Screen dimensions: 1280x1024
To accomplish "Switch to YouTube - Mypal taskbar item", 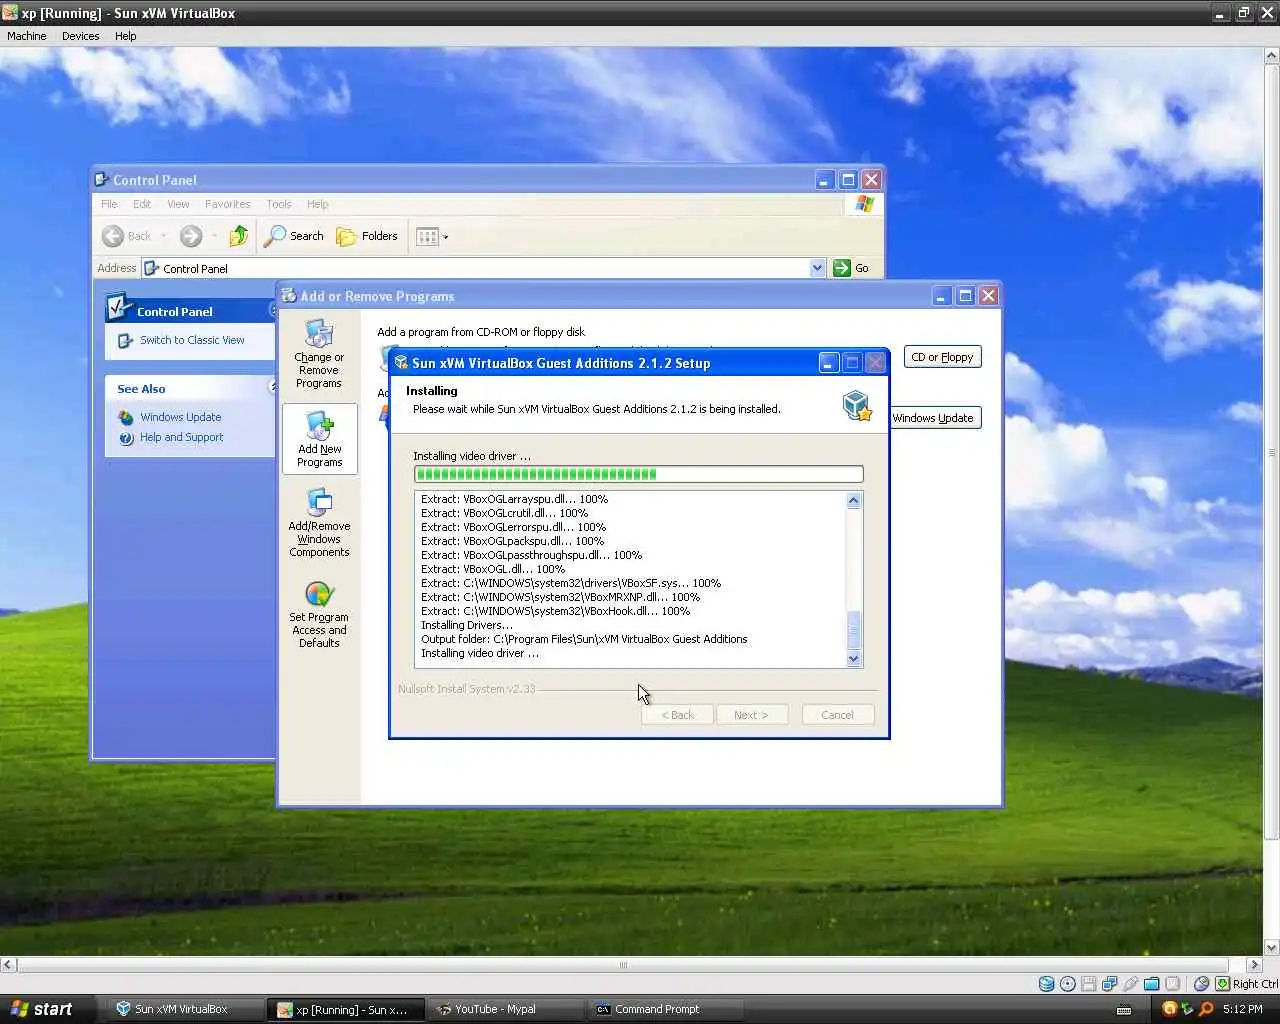I will (505, 1009).
